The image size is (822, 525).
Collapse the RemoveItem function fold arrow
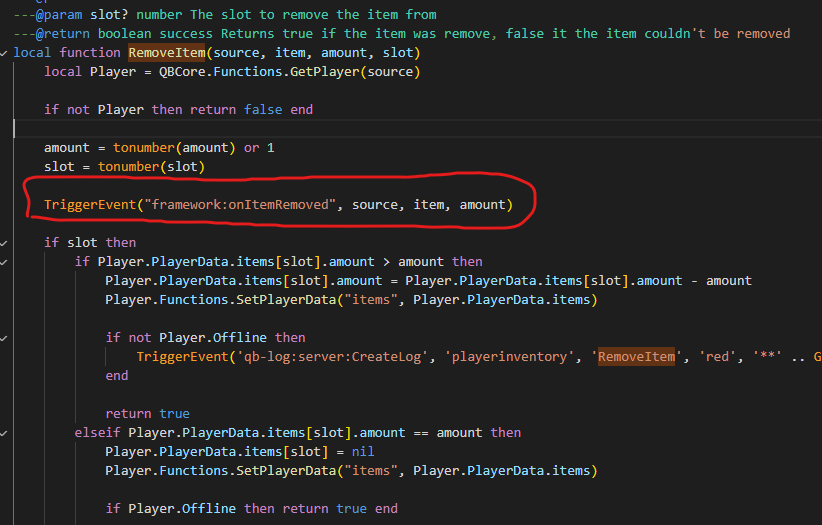tap(6, 52)
